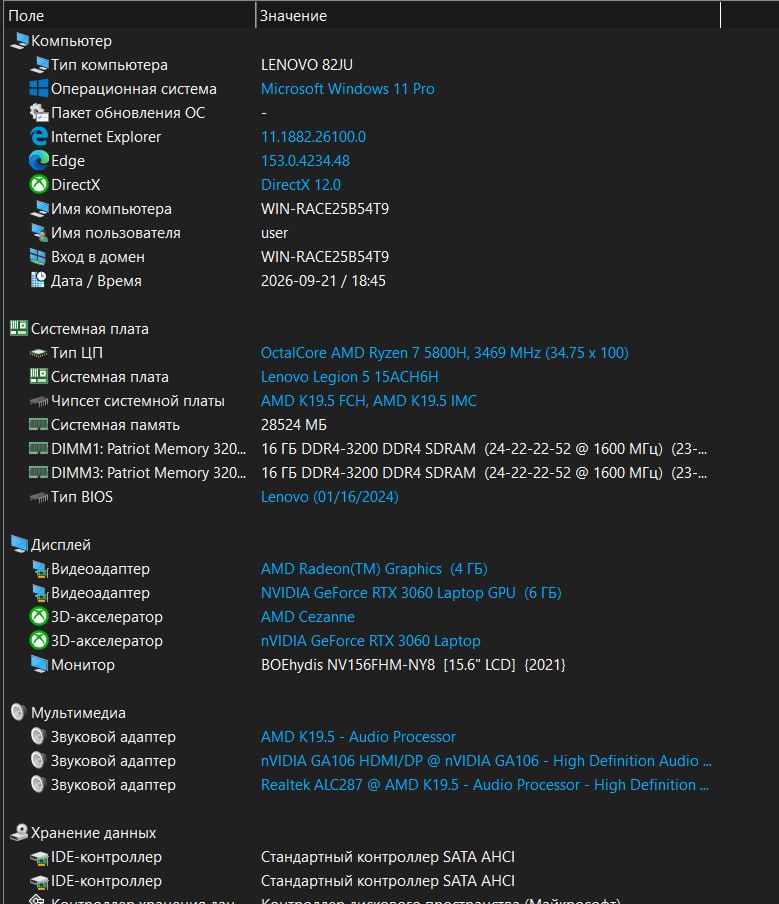The image size is (779, 904).
Task: Open the OctalCore AMD Ryzen 7 5800H link
Action: (445, 353)
